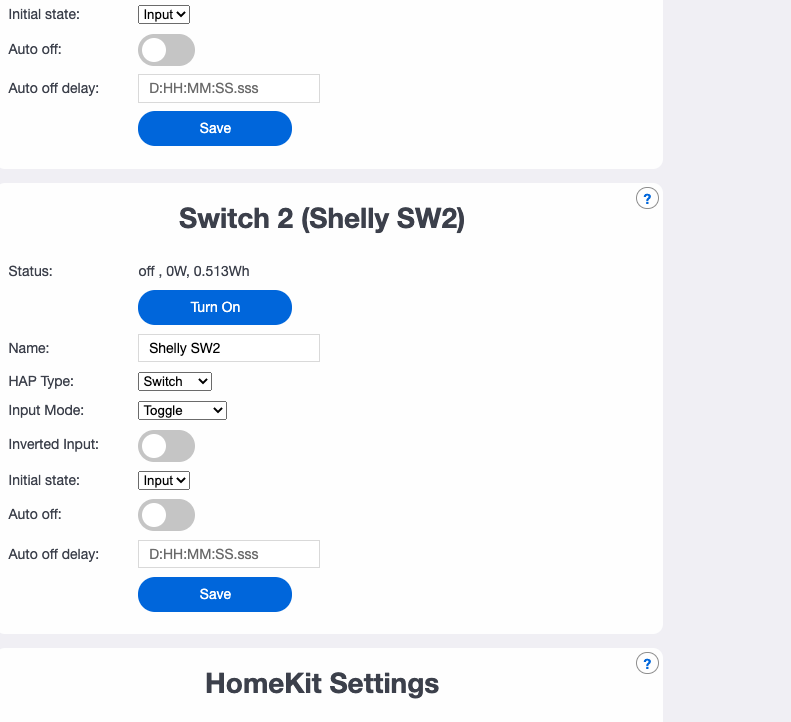Screen dimensions: 791x722
Task: Click the Inverted Input label
Action: [53, 445]
